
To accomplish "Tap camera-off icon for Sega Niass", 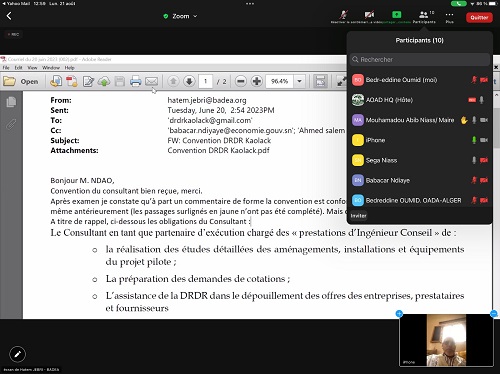I will pyautogui.click(x=484, y=160).
